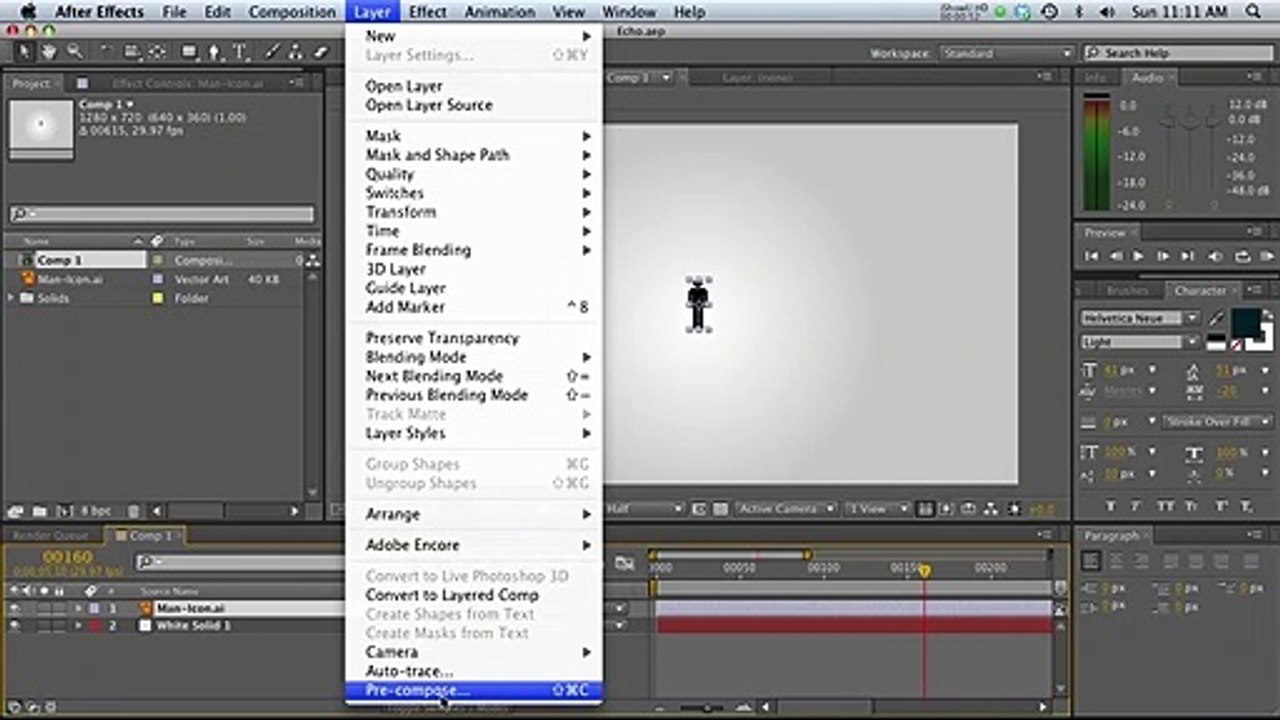This screenshot has width=1280, height=720.
Task: Switch to Render Queue tab
Action: point(50,536)
